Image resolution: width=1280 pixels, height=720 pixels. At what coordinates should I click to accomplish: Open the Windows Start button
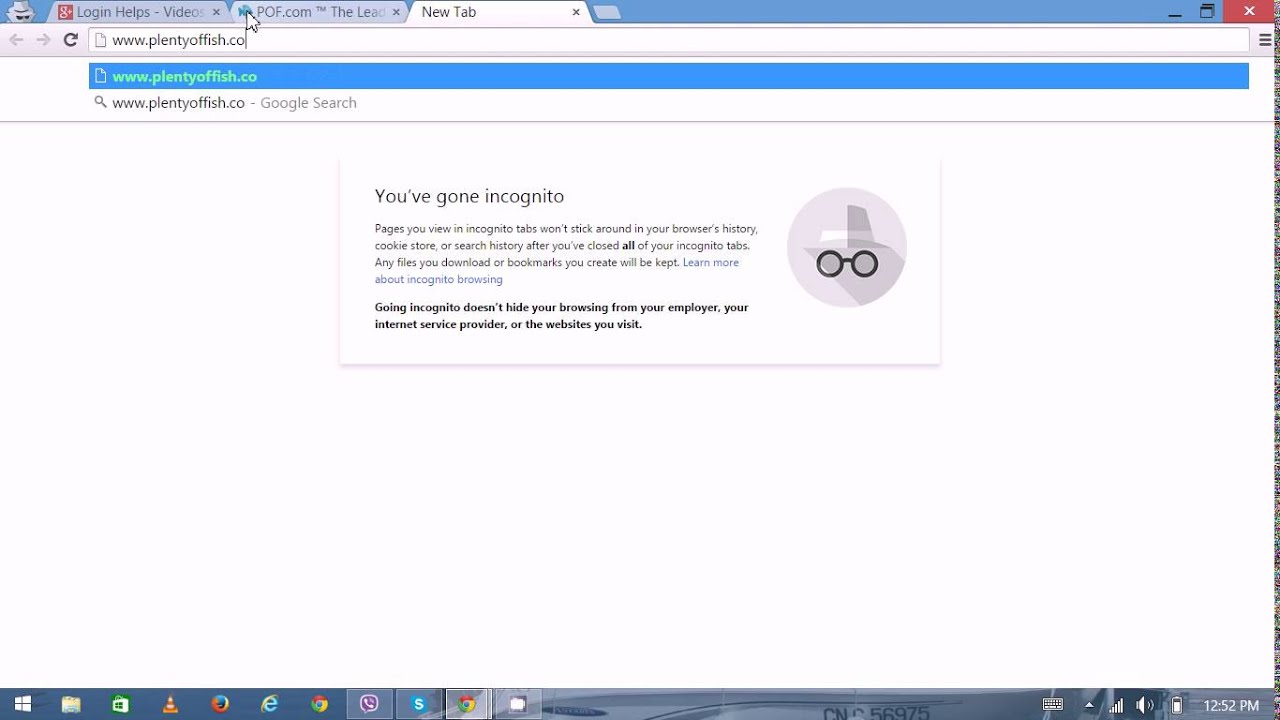pyautogui.click(x=23, y=704)
